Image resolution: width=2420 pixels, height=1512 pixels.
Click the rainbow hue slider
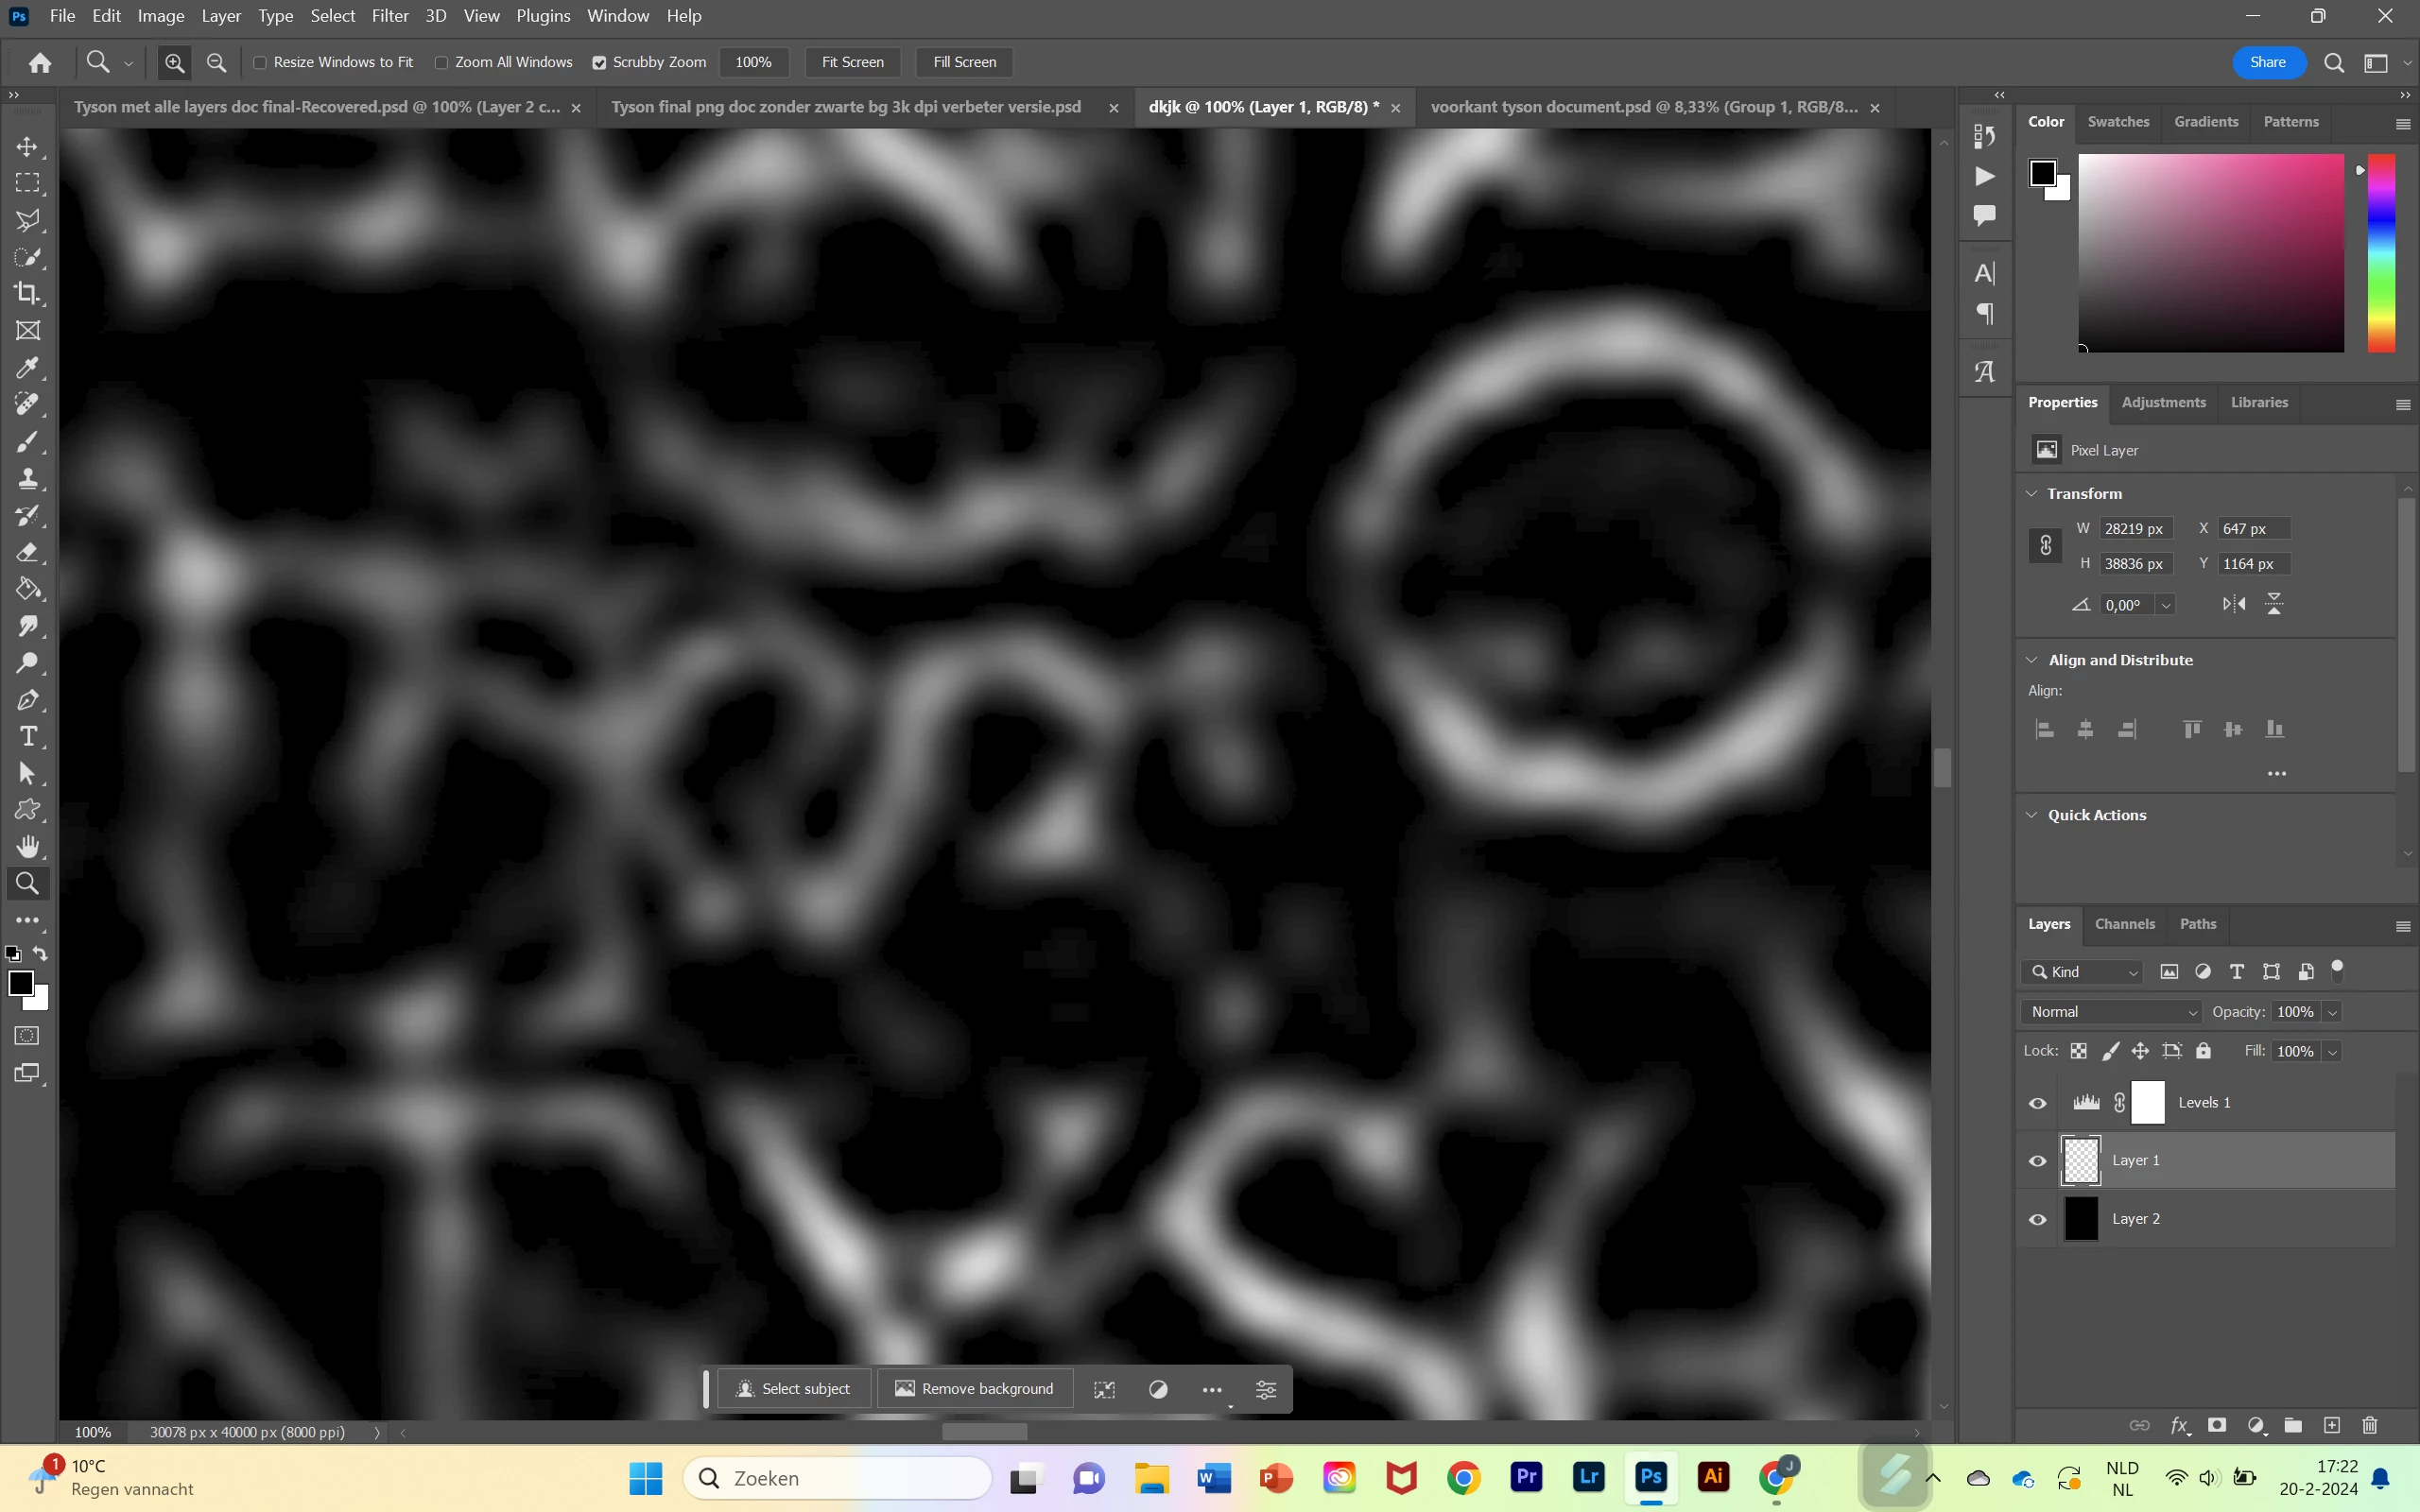2381,252
